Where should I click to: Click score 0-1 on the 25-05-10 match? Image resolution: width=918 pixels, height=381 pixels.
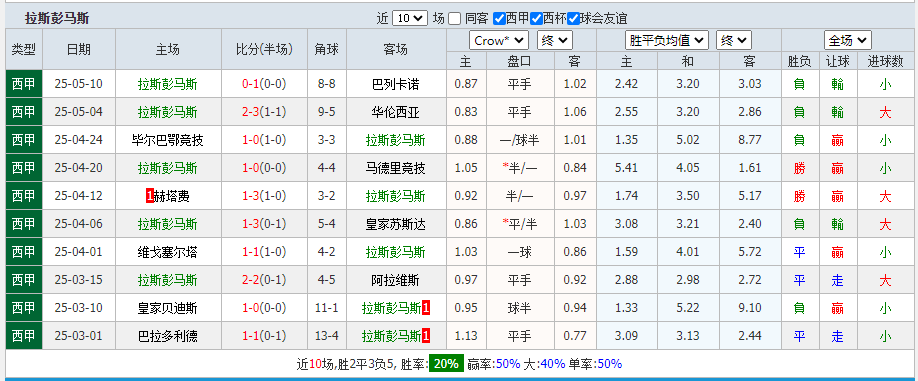(251, 84)
